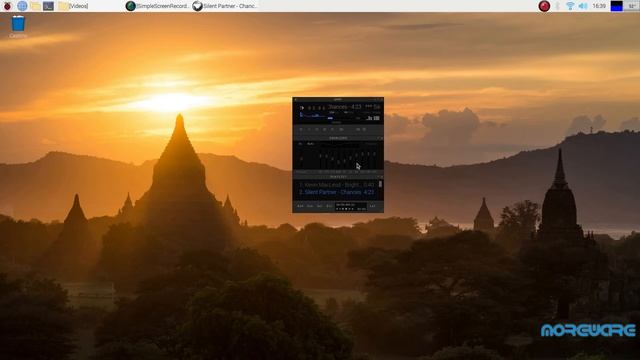Open the playlist Add menu button
The image size is (640, 360).
(x=300, y=206)
